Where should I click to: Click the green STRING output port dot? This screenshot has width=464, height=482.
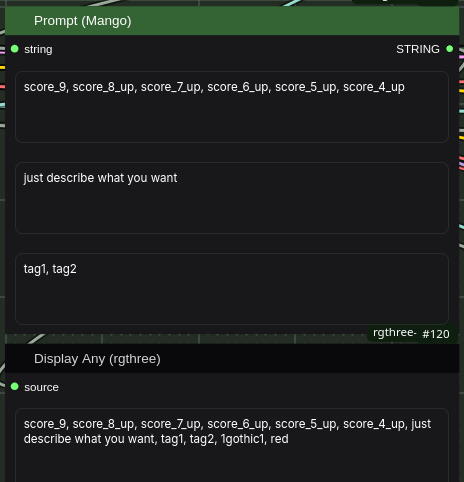click(x=450, y=49)
